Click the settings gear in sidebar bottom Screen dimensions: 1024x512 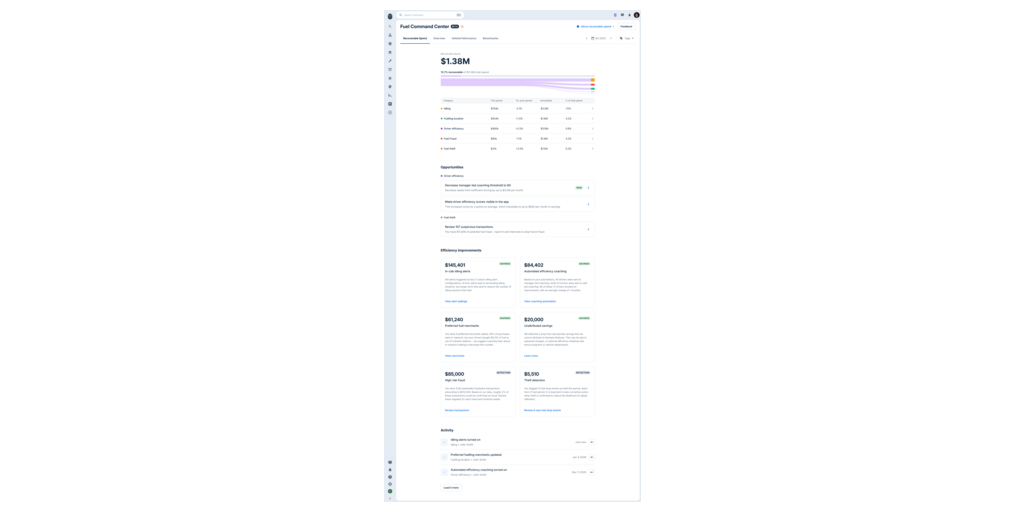[390, 484]
